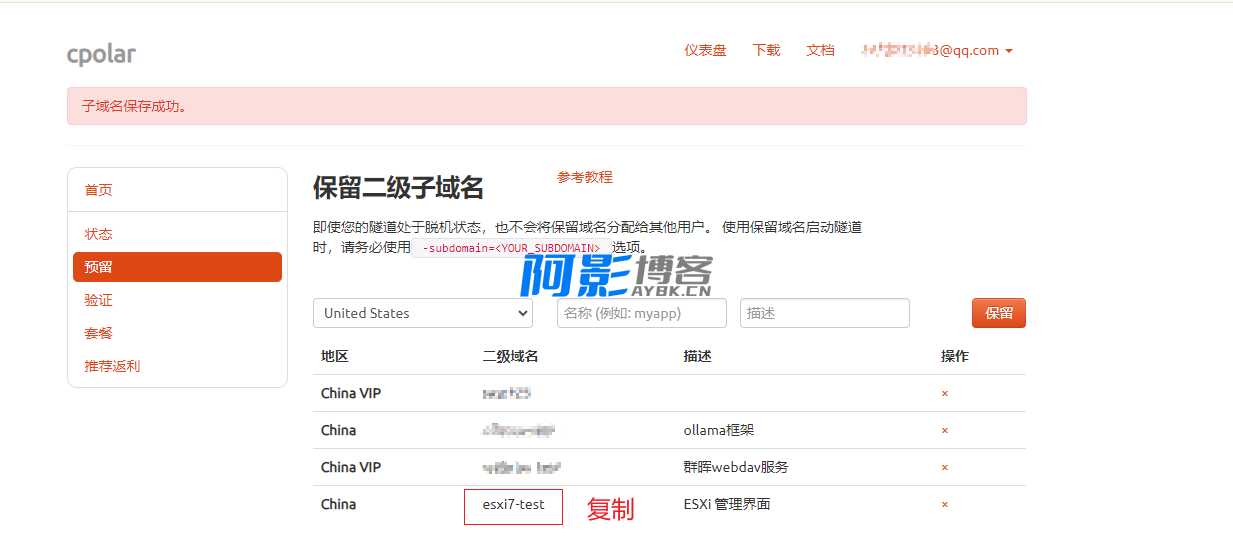Open 推荐返利 in the sidebar
Image resolution: width=1233 pixels, height=551 pixels.
coord(112,366)
